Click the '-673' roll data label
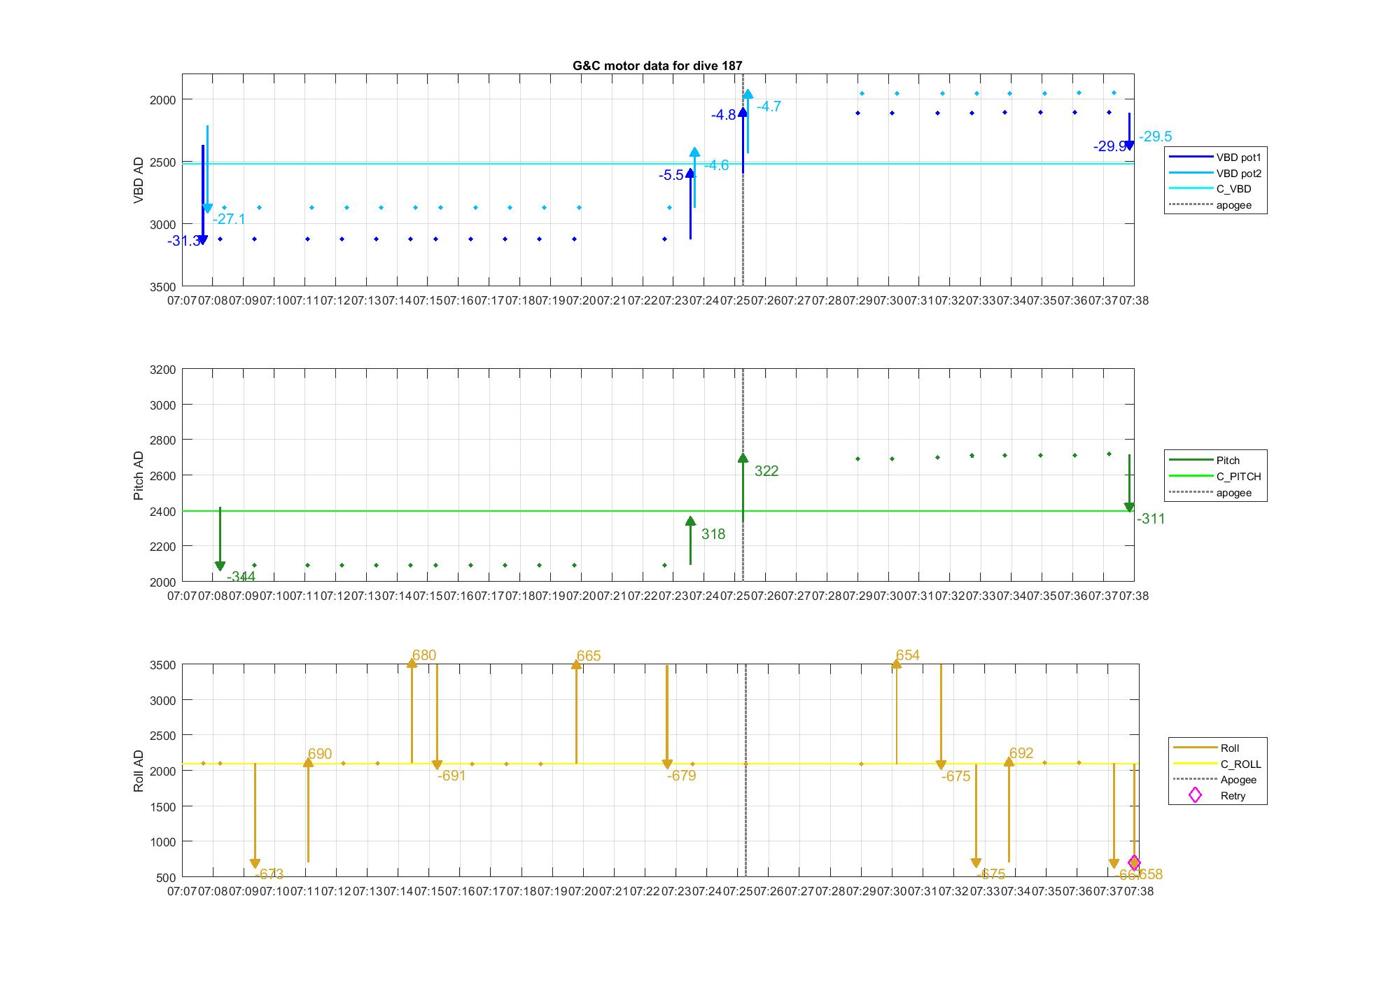The height and width of the screenshot is (986, 1400). coord(270,874)
